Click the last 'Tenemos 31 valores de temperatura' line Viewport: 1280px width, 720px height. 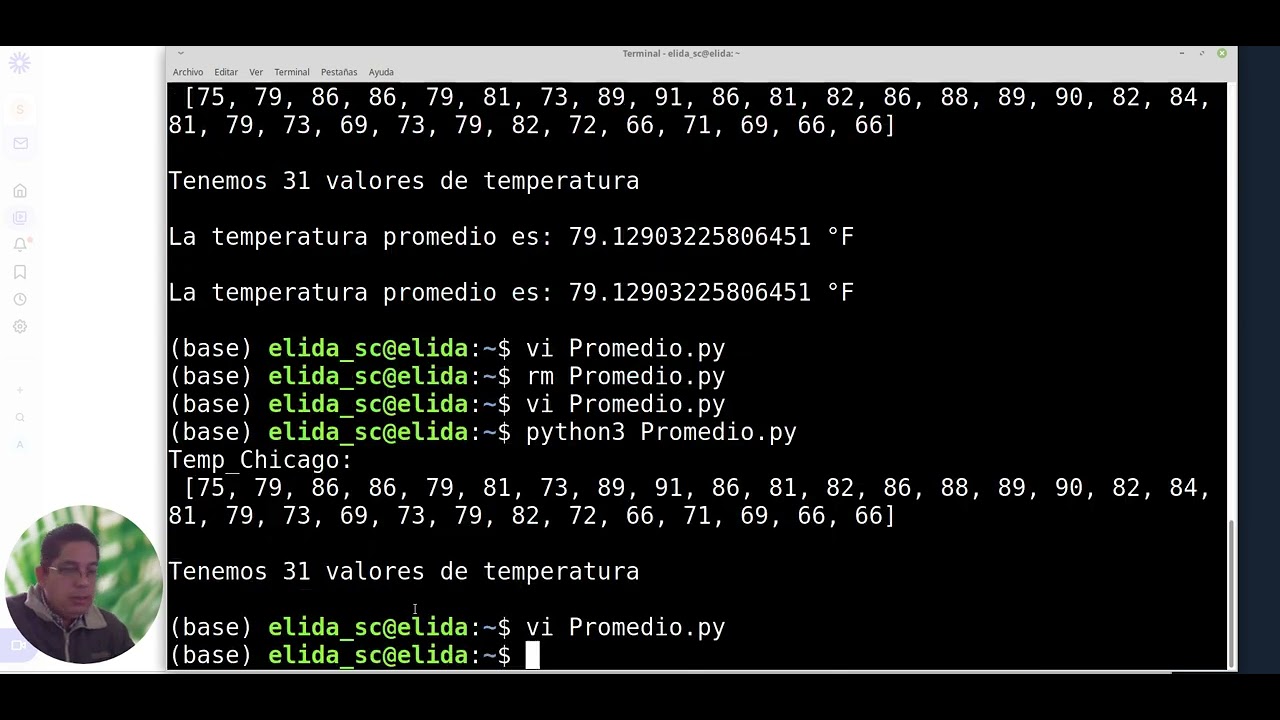click(404, 571)
